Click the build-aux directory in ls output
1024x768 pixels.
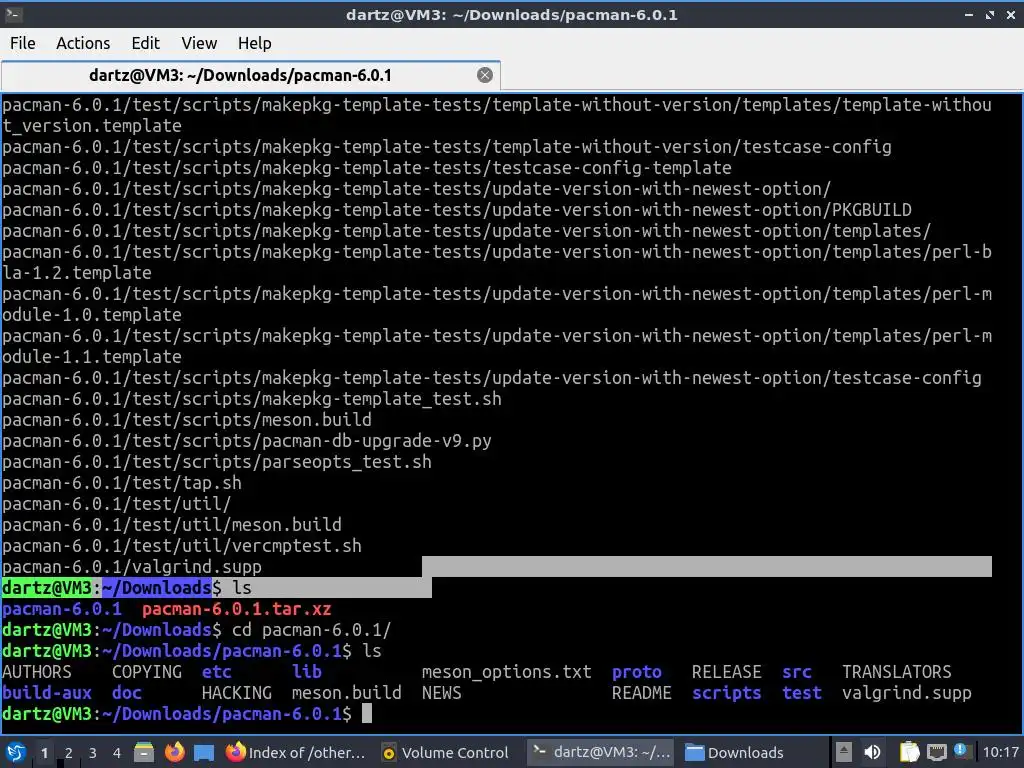coord(47,693)
